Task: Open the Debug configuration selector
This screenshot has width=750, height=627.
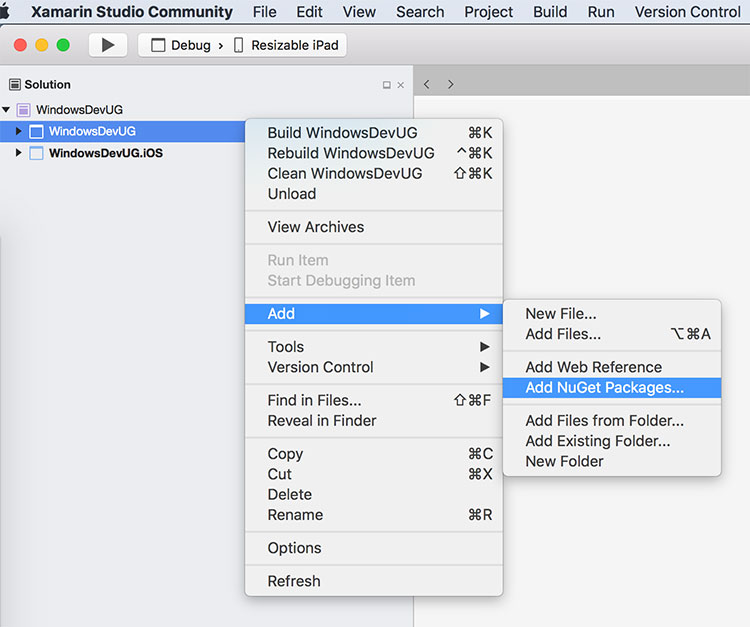Action: click(182, 45)
